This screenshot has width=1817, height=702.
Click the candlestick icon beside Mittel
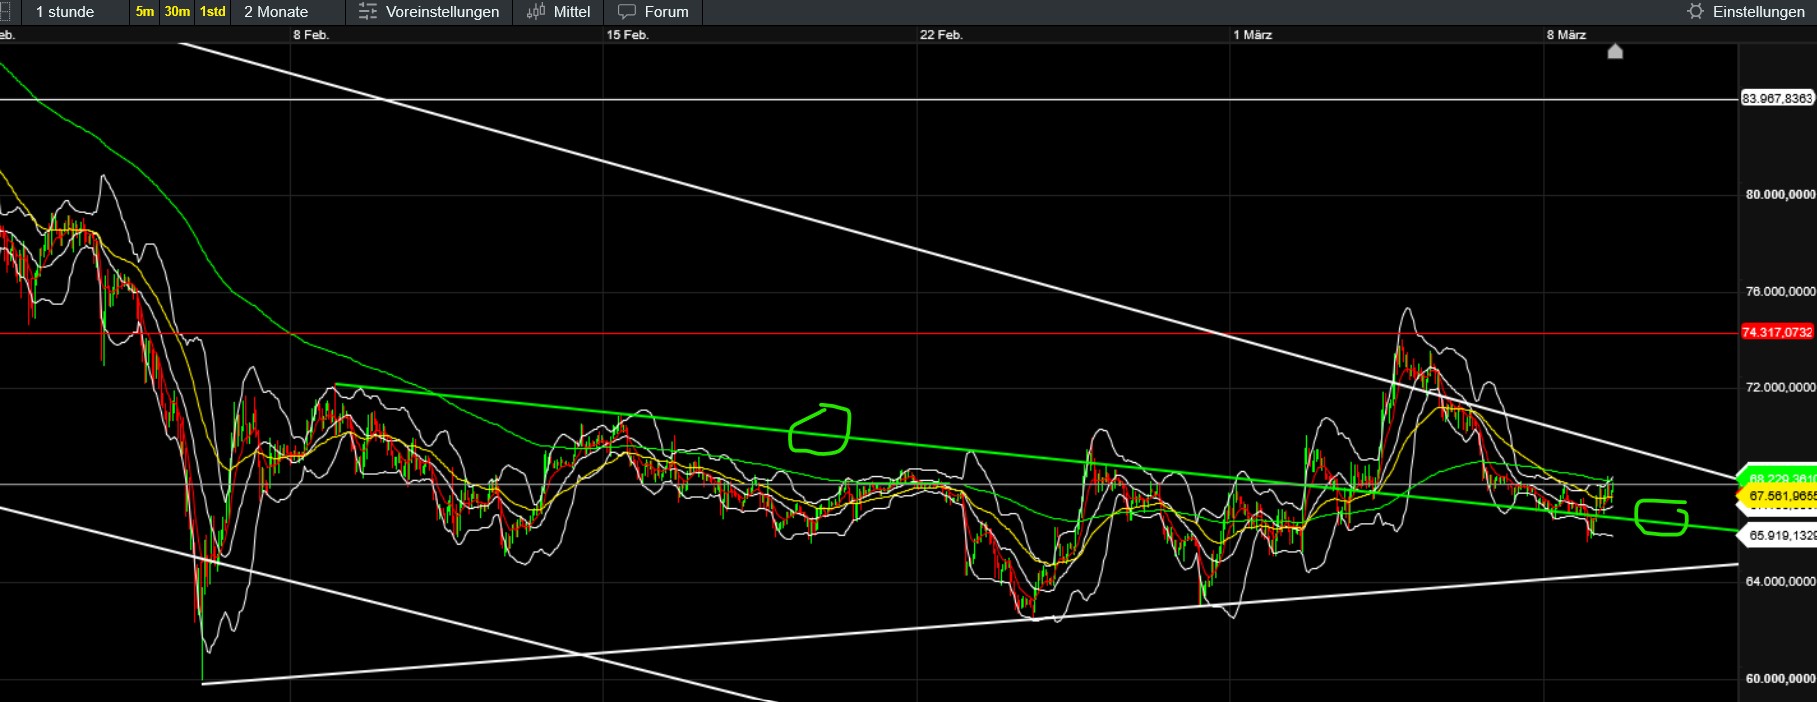coord(536,12)
